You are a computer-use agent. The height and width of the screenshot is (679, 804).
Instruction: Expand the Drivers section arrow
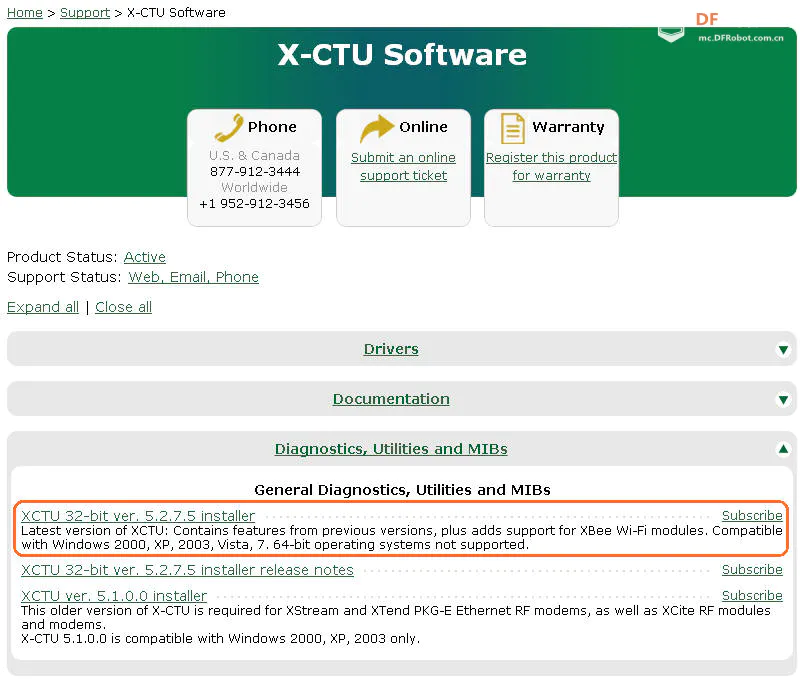[783, 350]
